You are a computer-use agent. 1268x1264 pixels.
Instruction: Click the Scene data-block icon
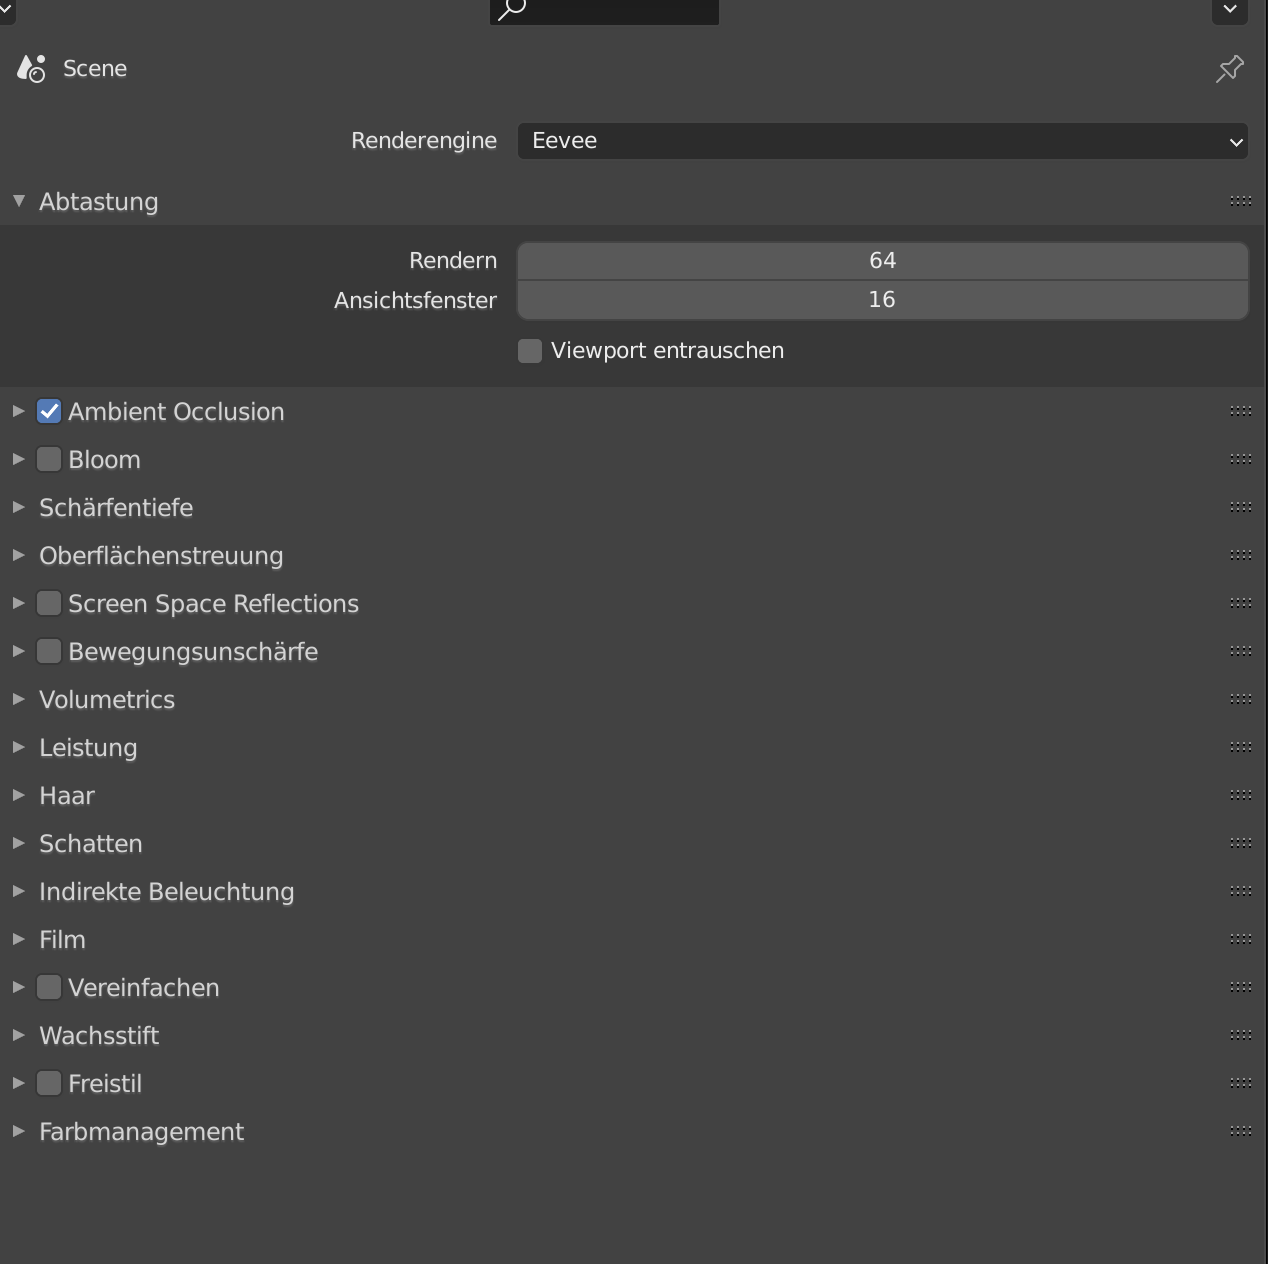31,68
